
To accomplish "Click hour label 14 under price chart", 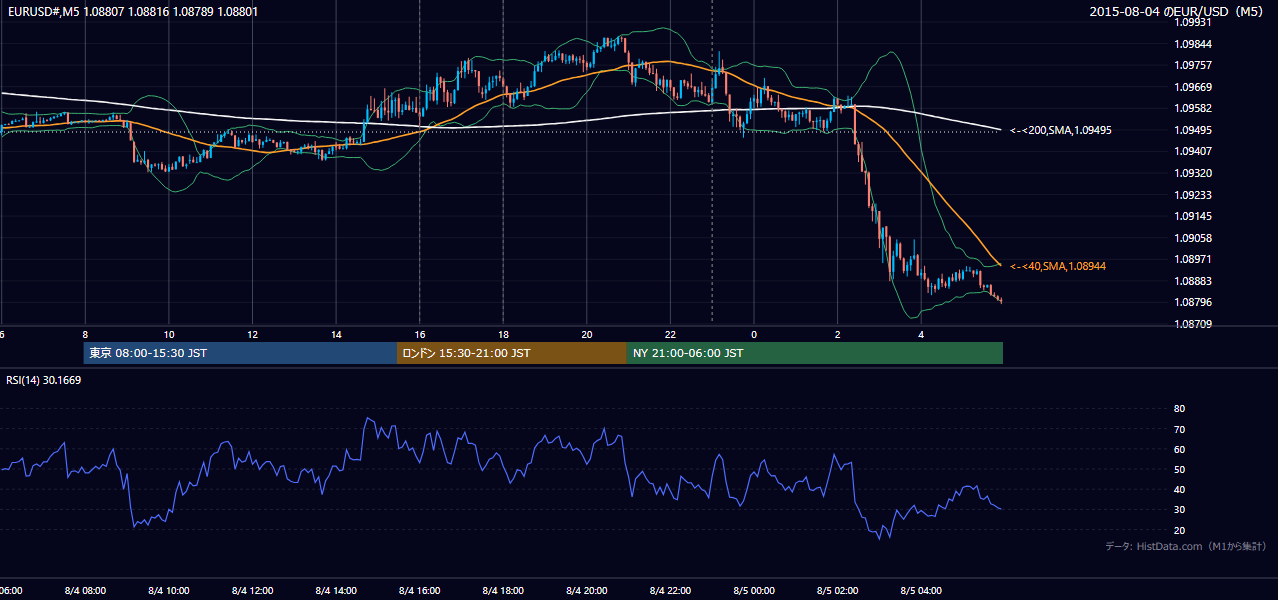I will (336, 334).
